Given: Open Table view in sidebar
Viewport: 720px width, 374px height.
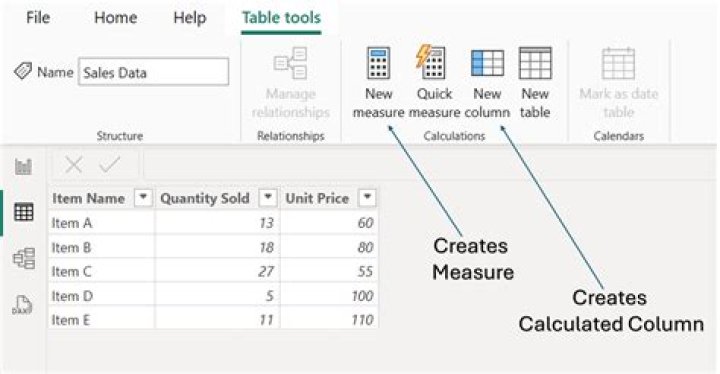Looking at the screenshot, I should 23,212.
